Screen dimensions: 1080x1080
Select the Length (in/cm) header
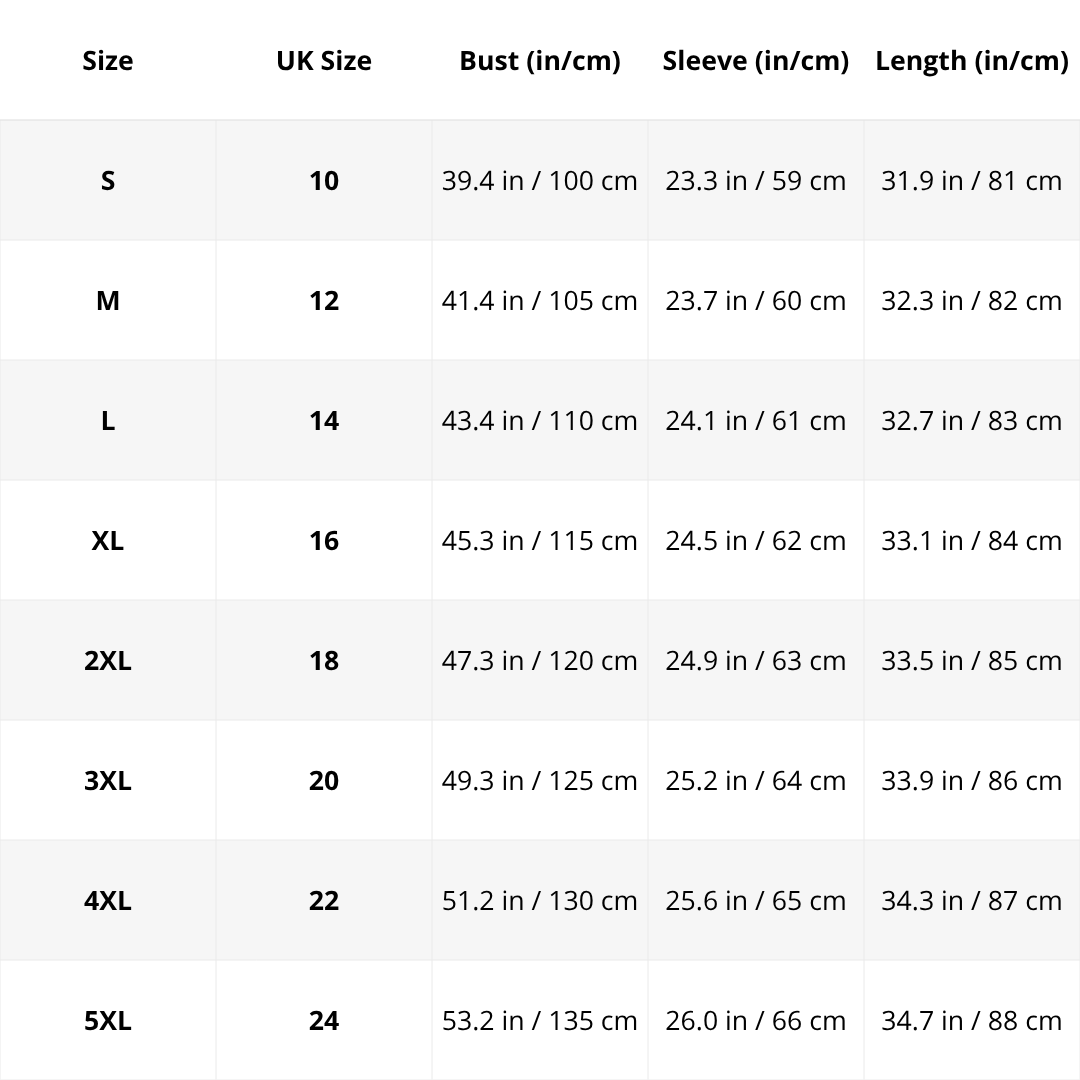point(972,61)
